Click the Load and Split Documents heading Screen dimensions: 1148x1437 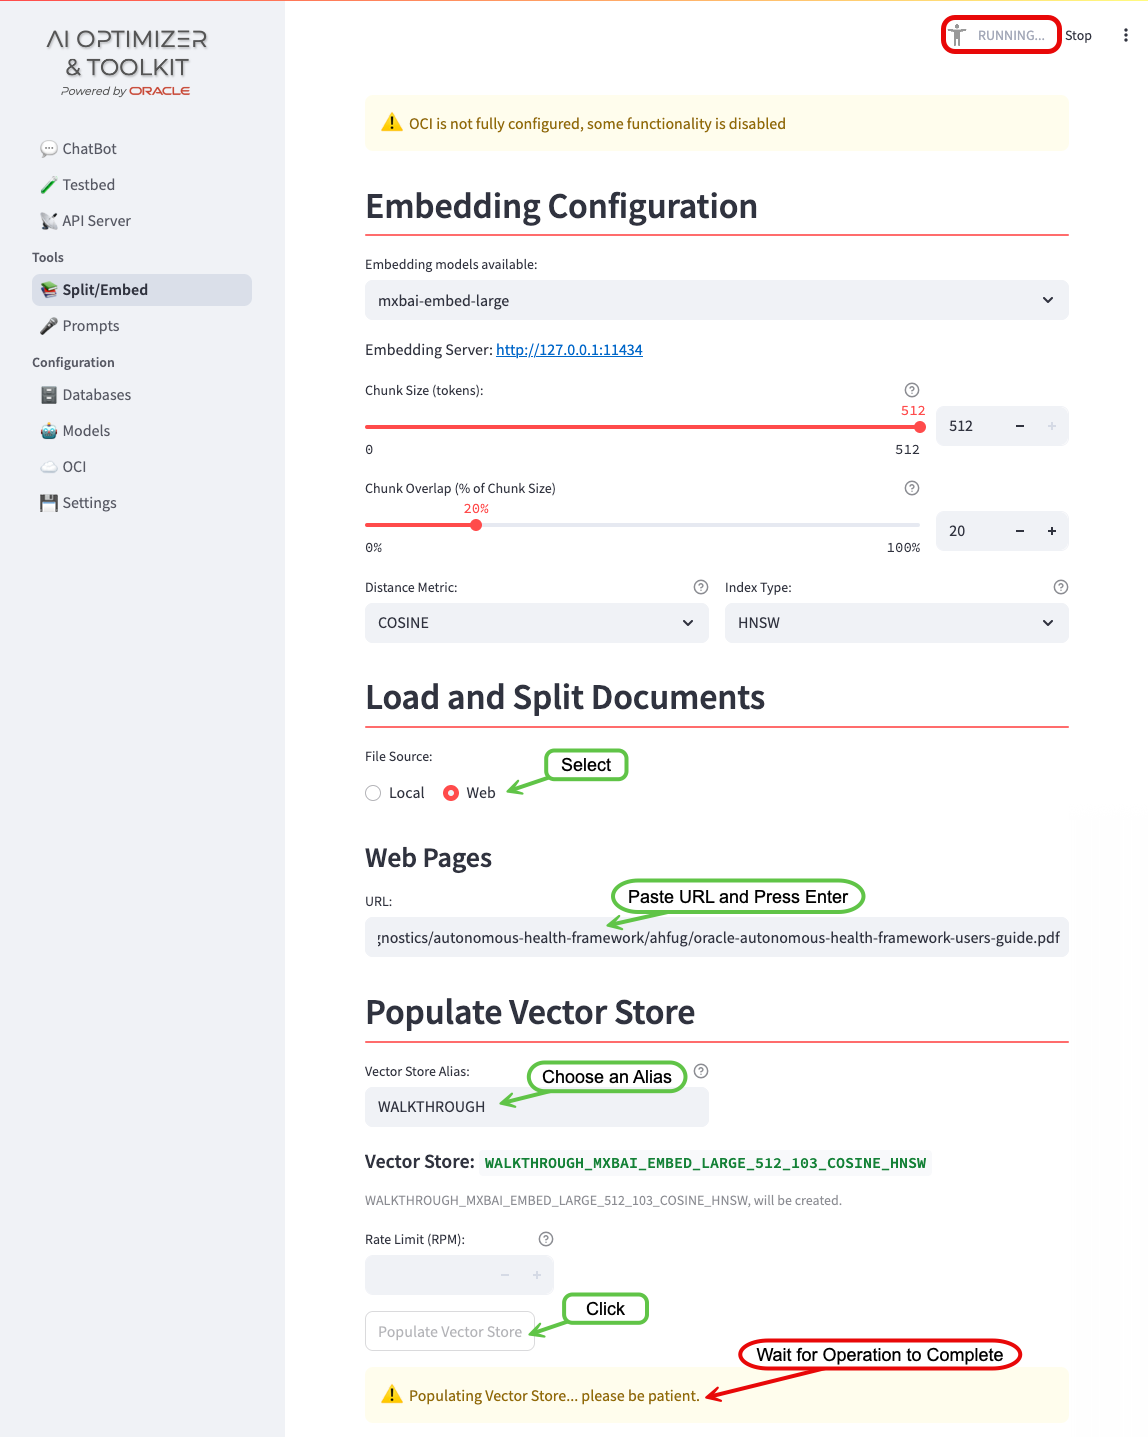click(x=565, y=697)
